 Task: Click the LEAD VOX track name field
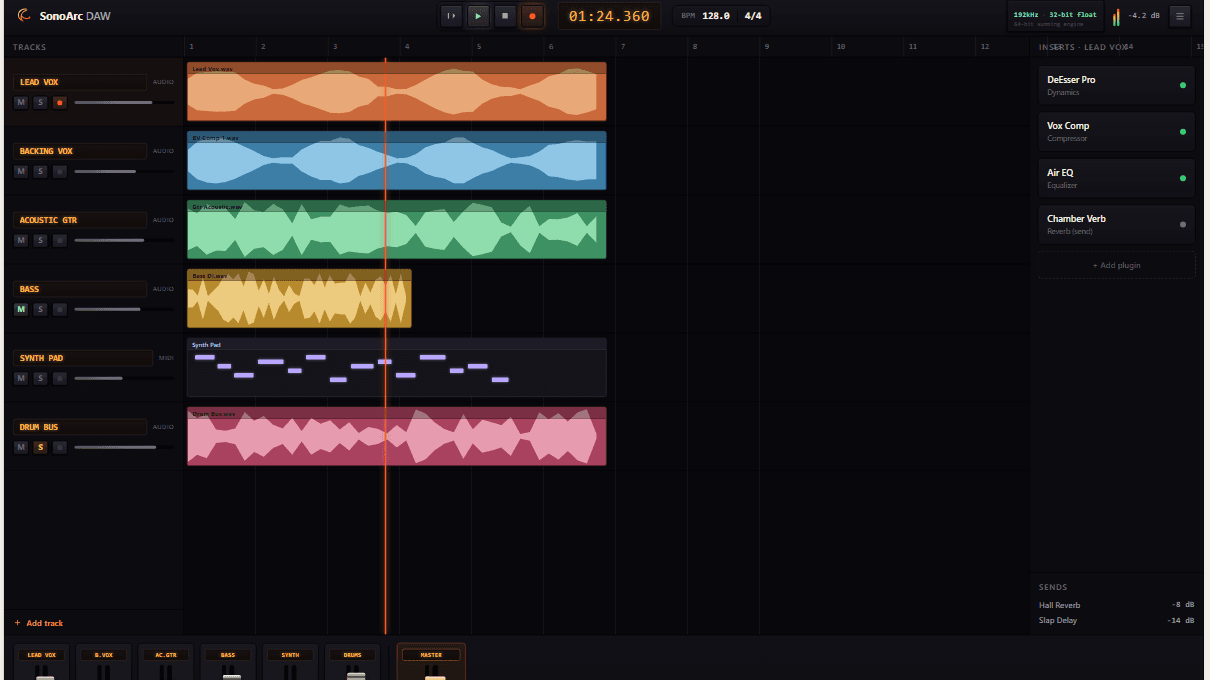(80, 82)
